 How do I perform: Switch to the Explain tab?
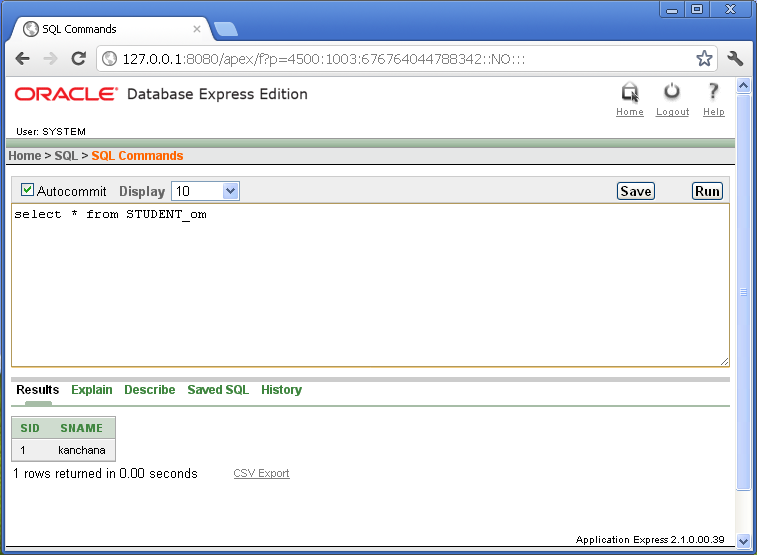(92, 390)
